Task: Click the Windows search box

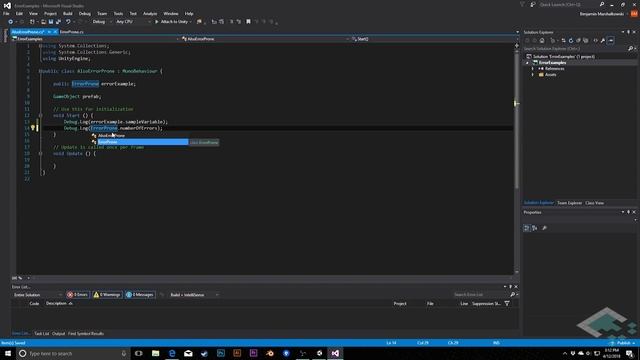Action: point(73,353)
